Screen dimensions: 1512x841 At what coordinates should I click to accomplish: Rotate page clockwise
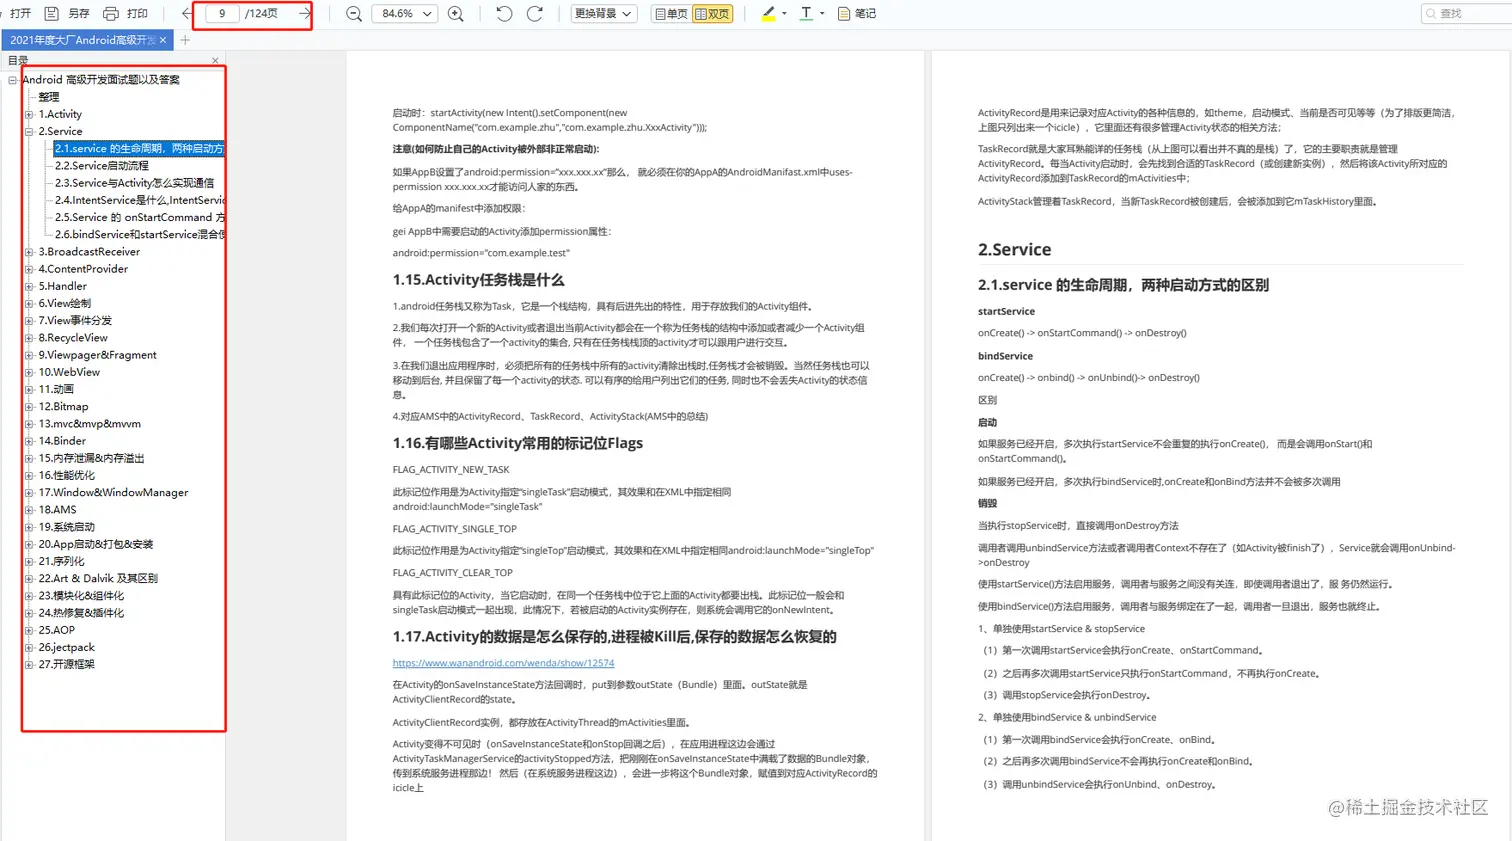(535, 13)
